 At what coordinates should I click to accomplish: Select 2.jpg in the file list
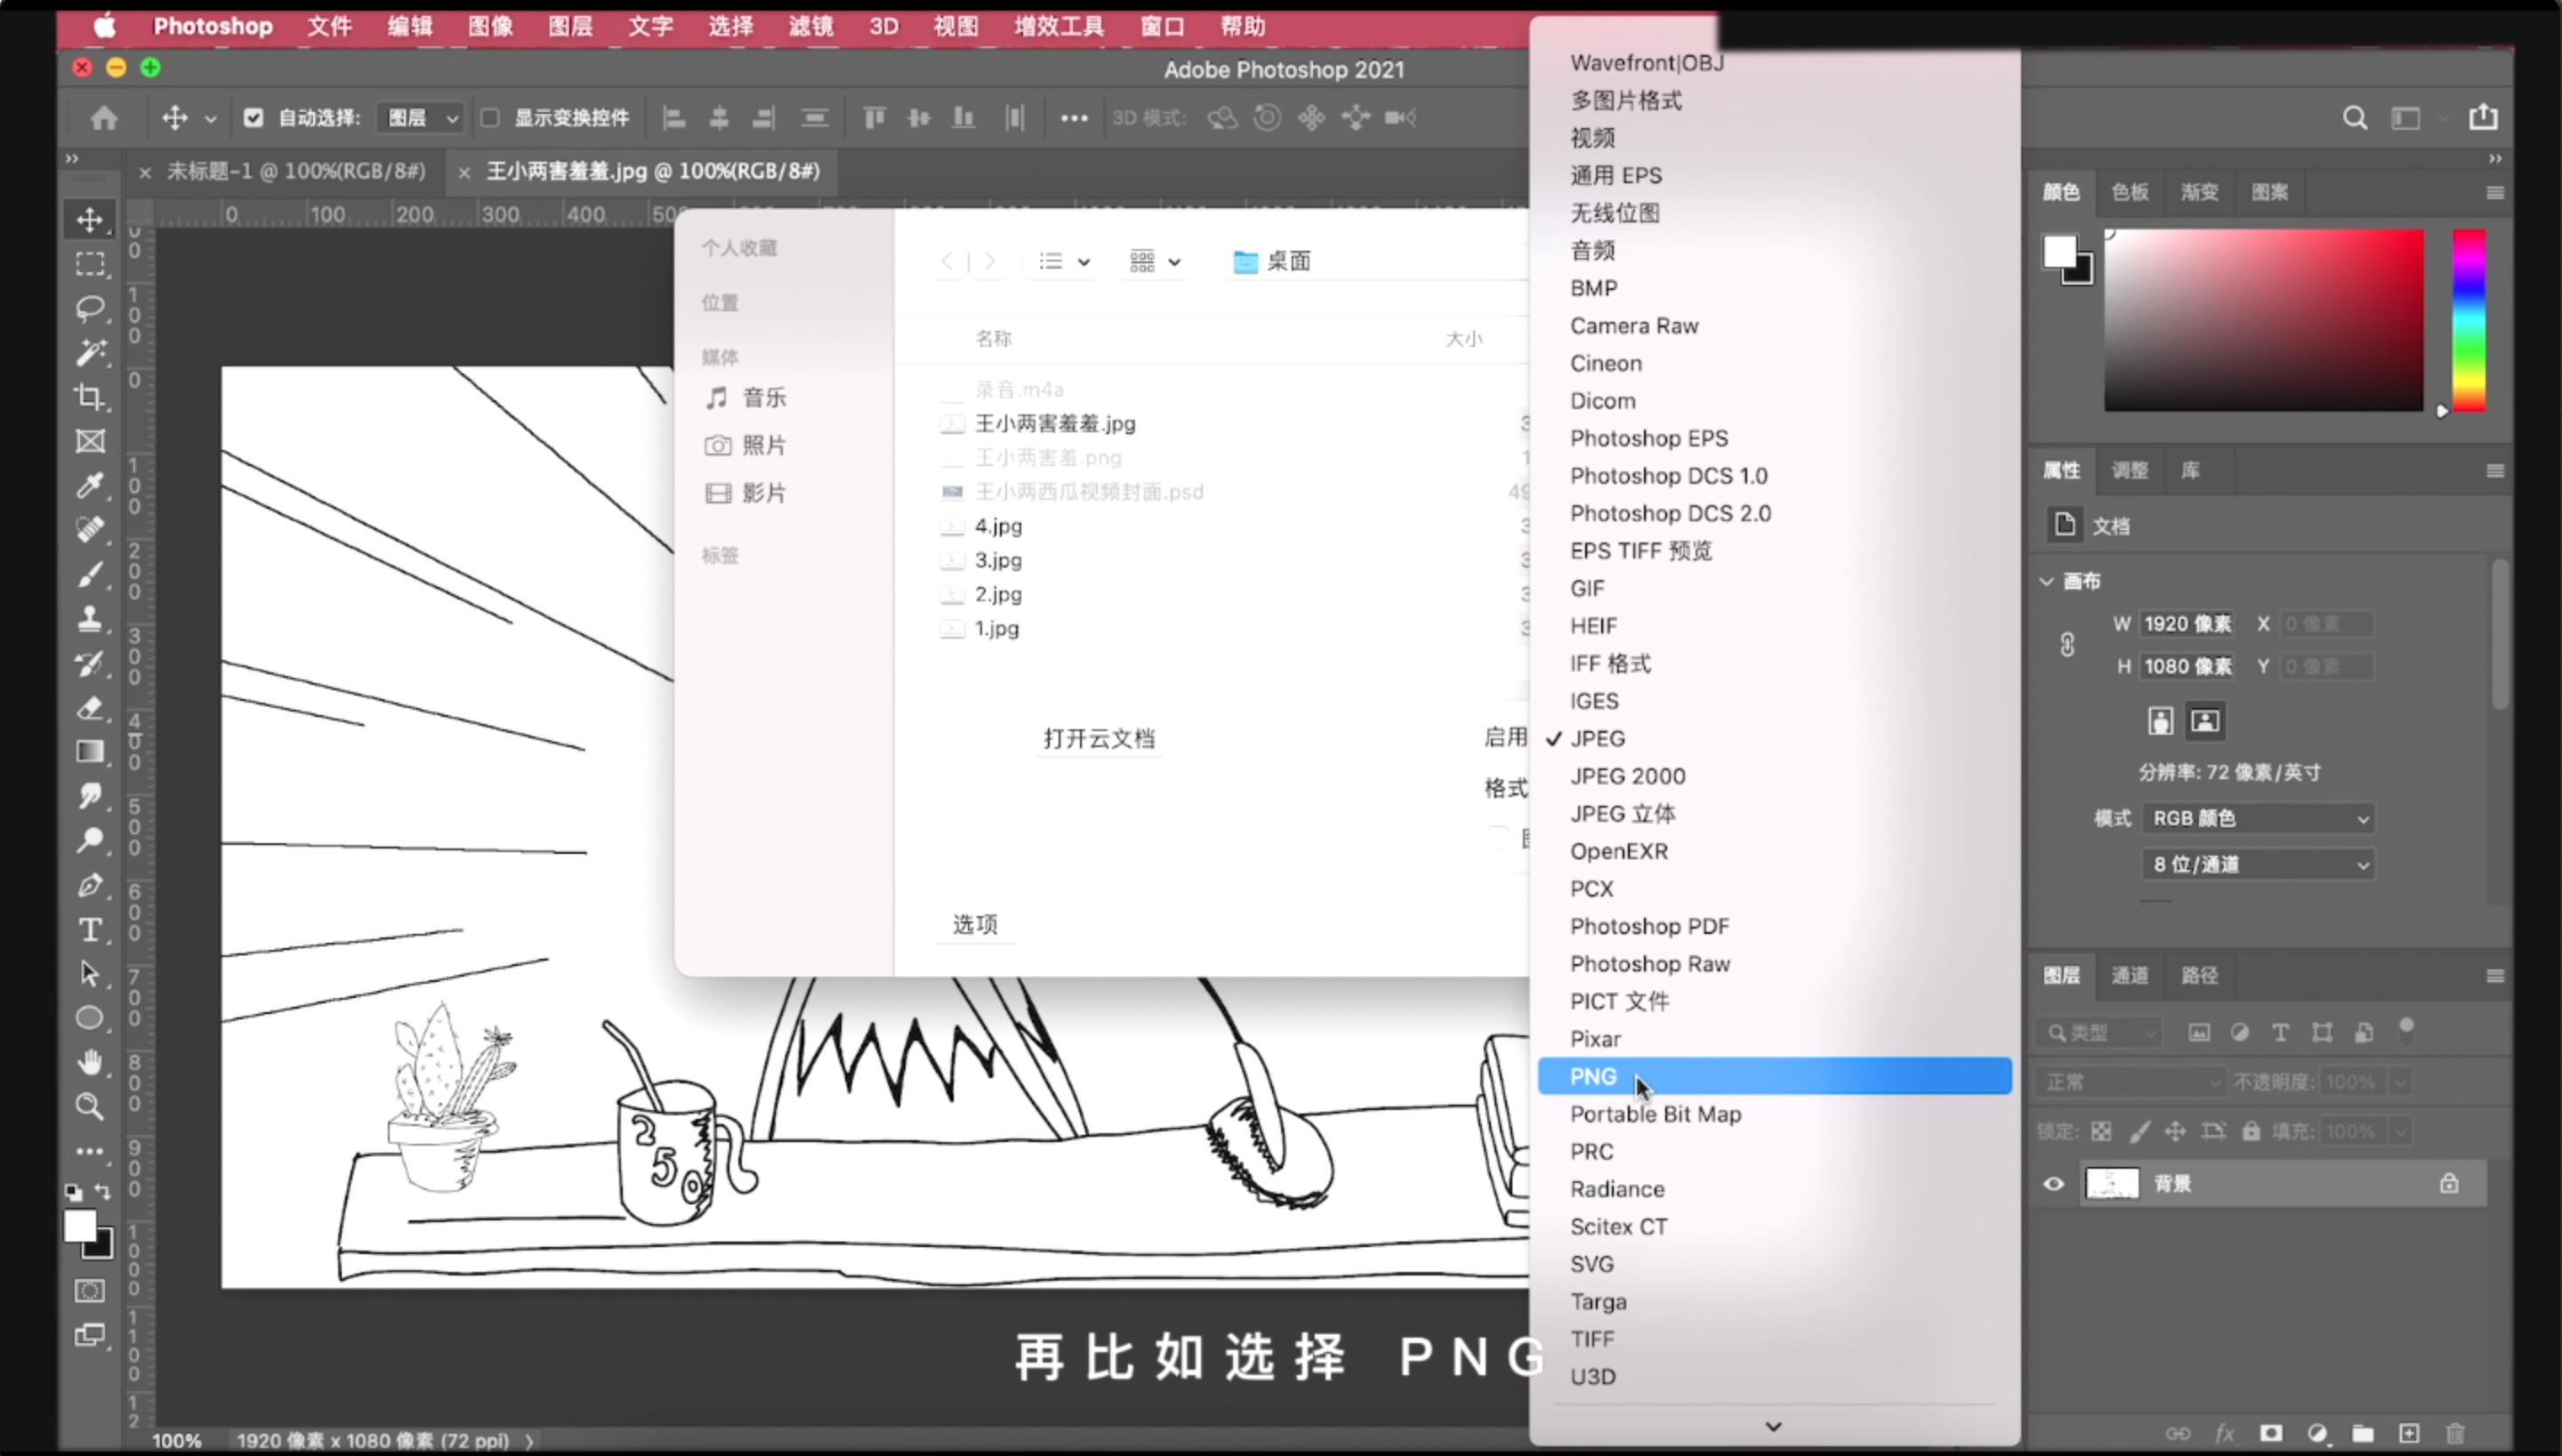click(x=997, y=594)
